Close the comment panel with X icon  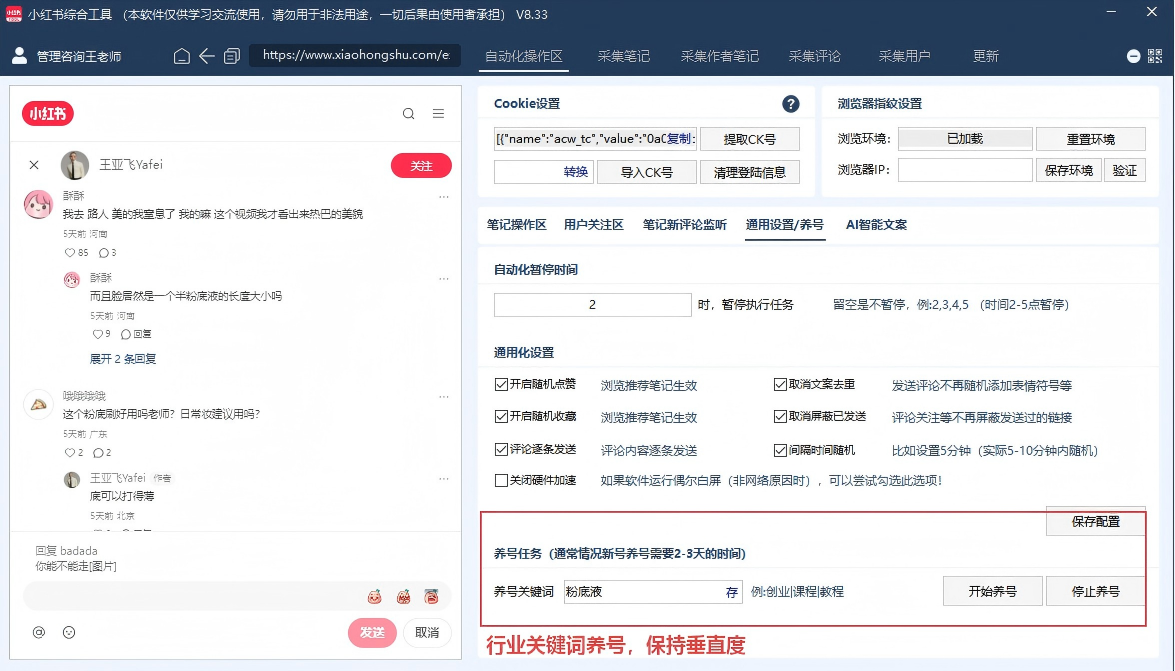[x=34, y=165]
